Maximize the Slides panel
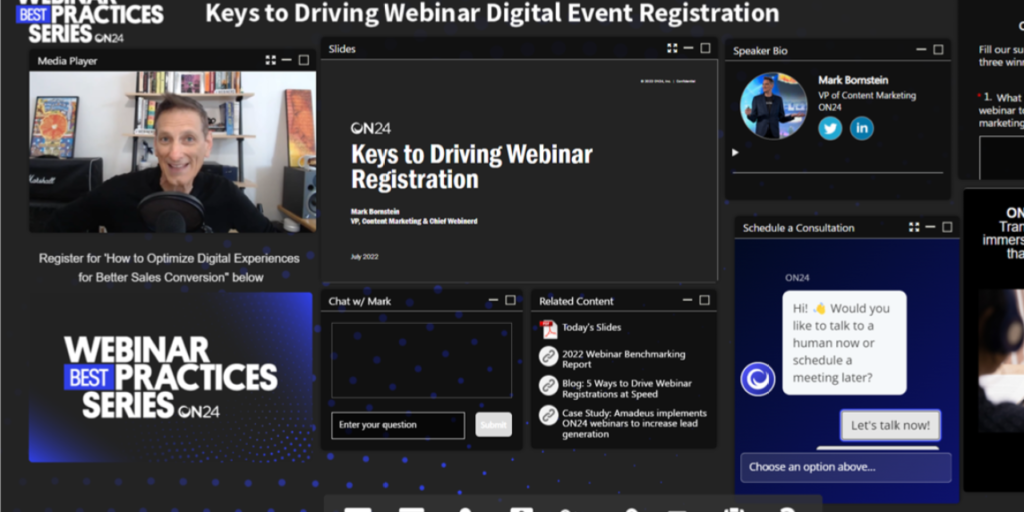Viewport: 1024px width, 512px height. point(705,48)
